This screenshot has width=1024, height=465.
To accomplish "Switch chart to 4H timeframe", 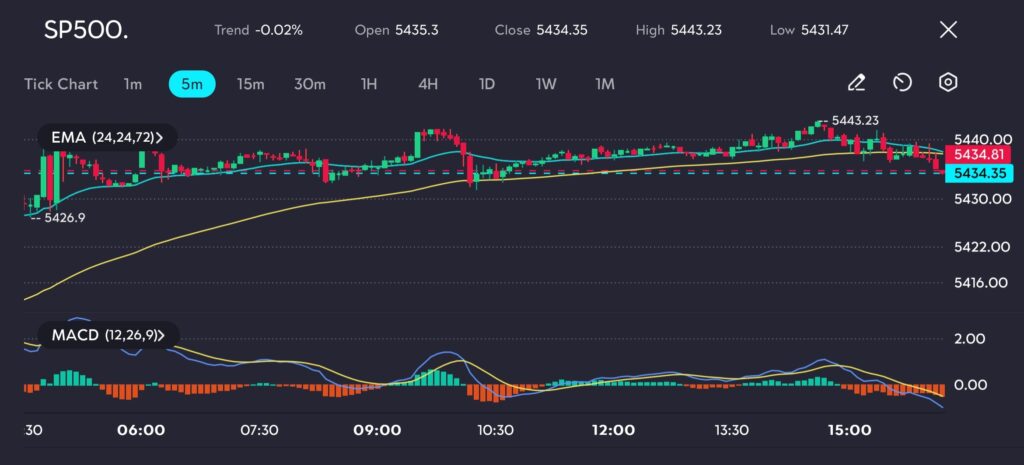I will coord(428,84).
